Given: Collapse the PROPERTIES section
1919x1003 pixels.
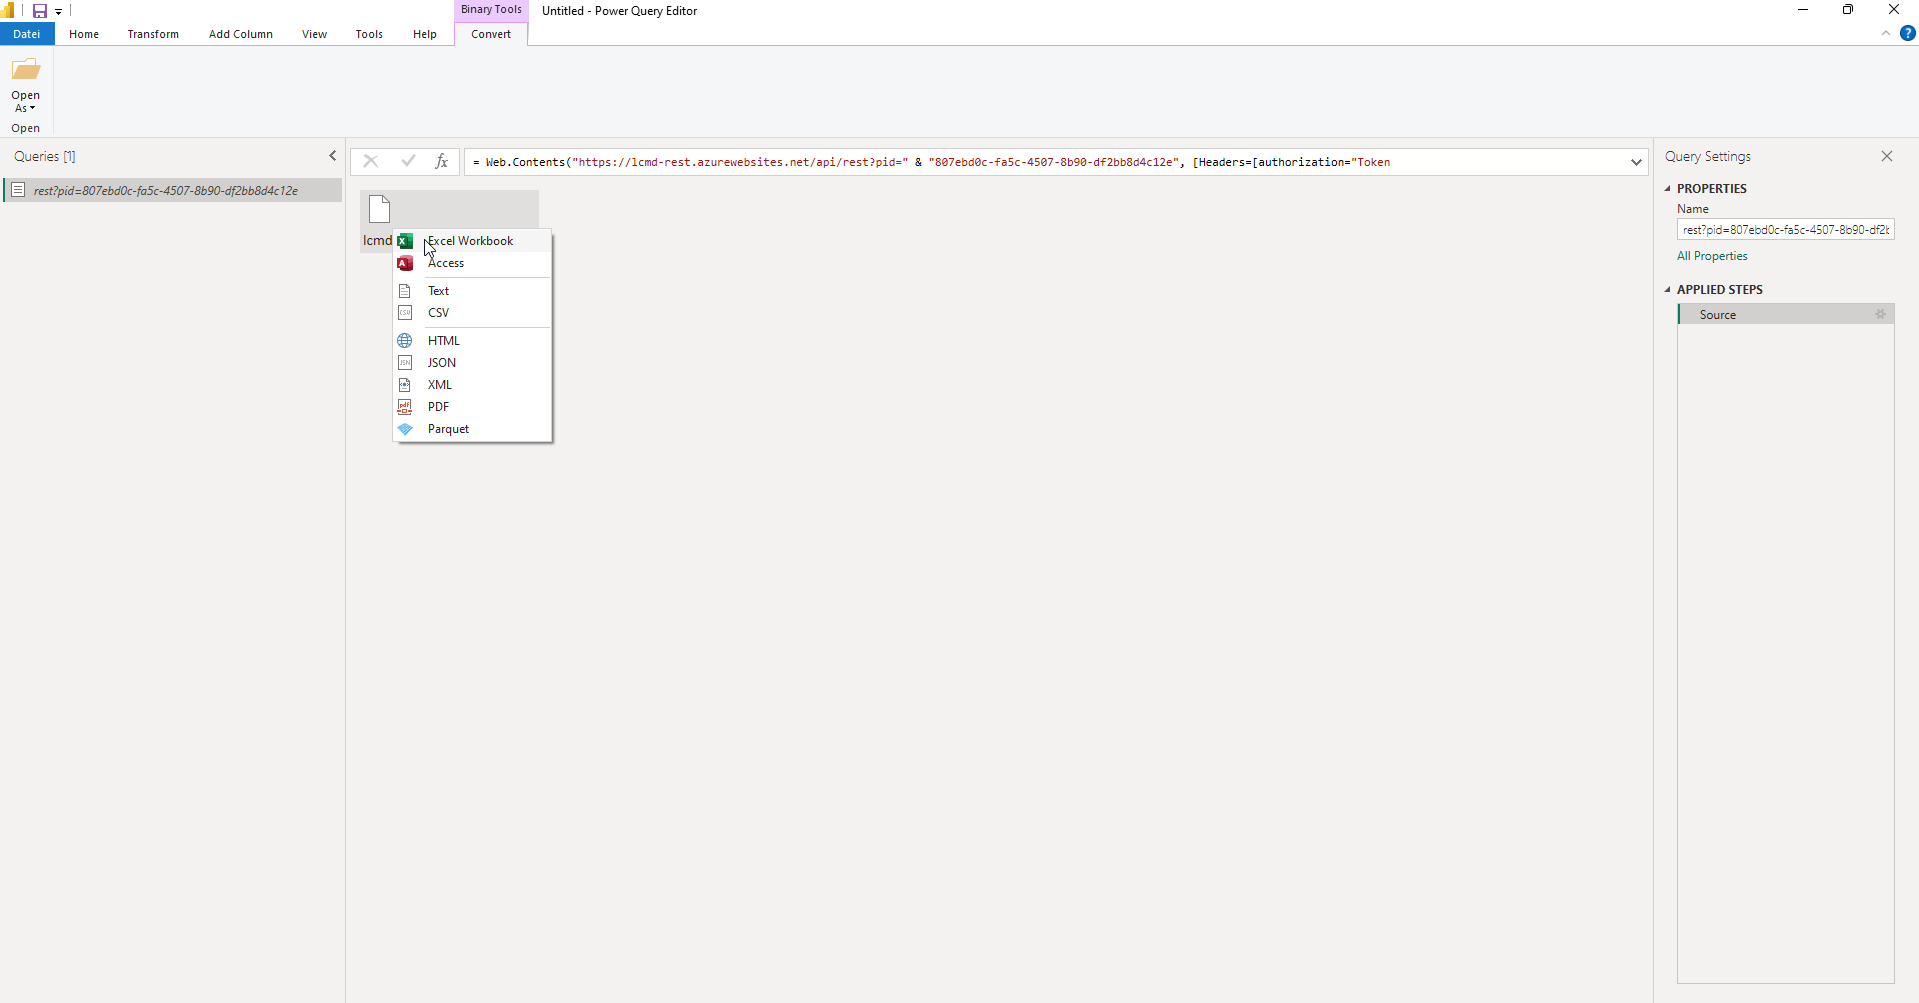Looking at the screenshot, I should (x=1668, y=188).
